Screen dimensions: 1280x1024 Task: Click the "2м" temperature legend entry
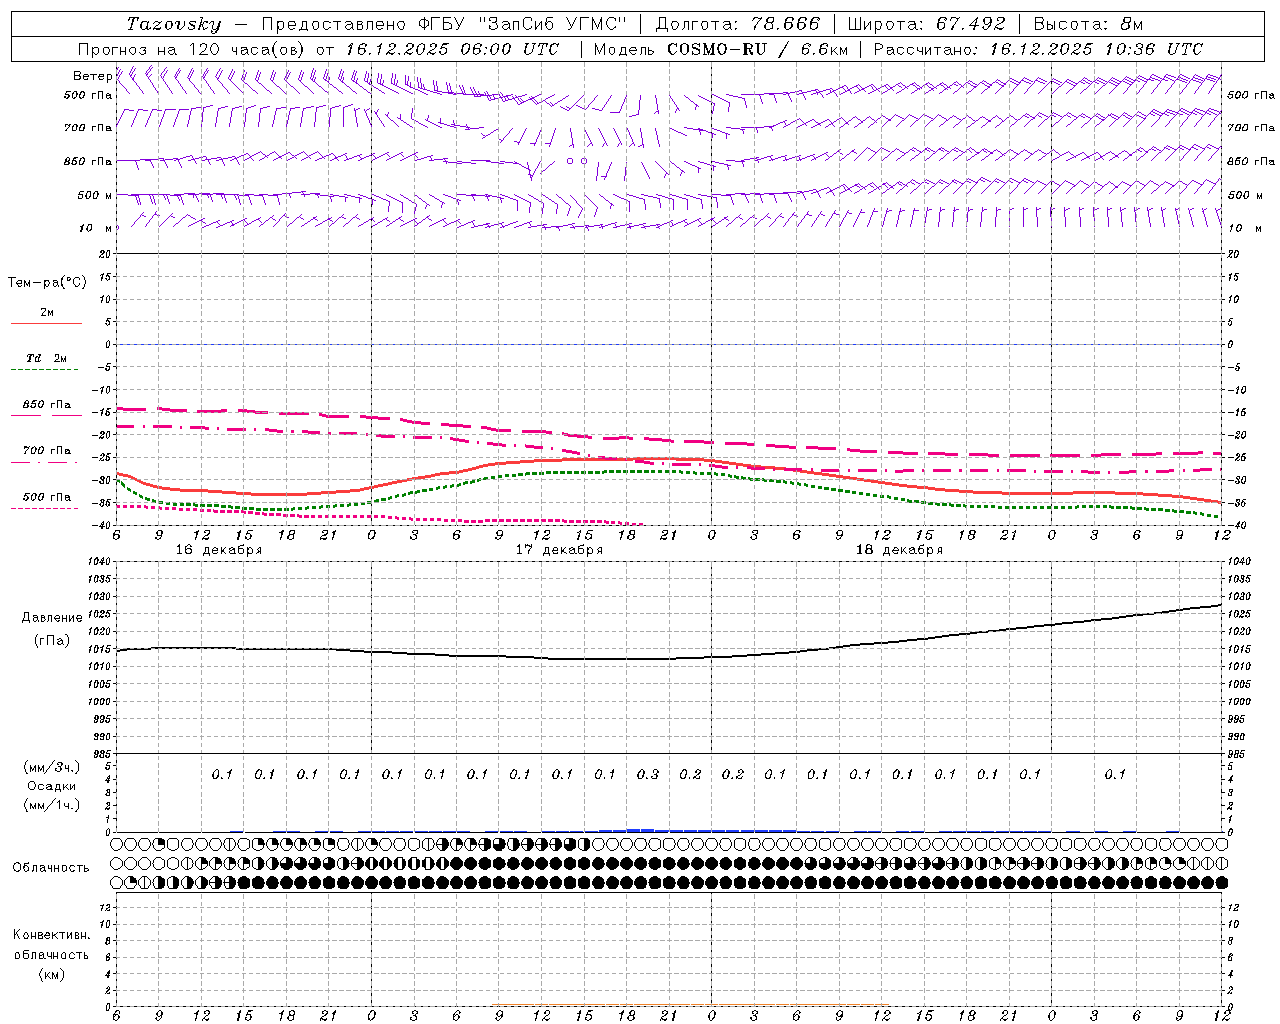[x=47, y=313]
